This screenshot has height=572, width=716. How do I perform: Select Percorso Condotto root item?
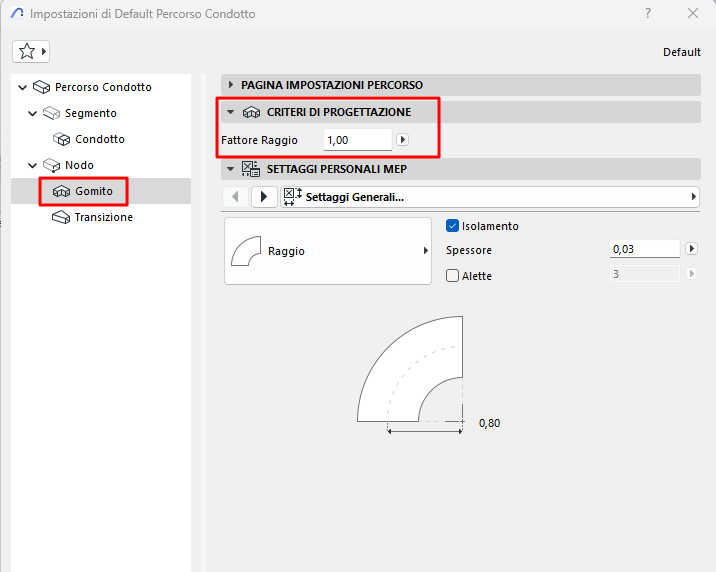(103, 87)
